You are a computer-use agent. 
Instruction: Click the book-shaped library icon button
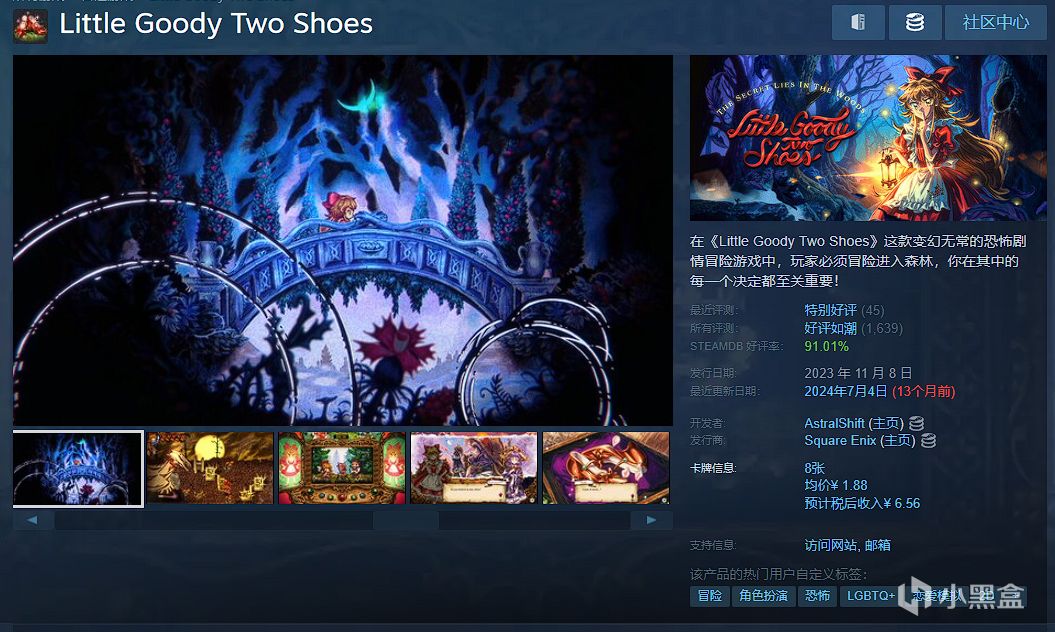(858, 22)
